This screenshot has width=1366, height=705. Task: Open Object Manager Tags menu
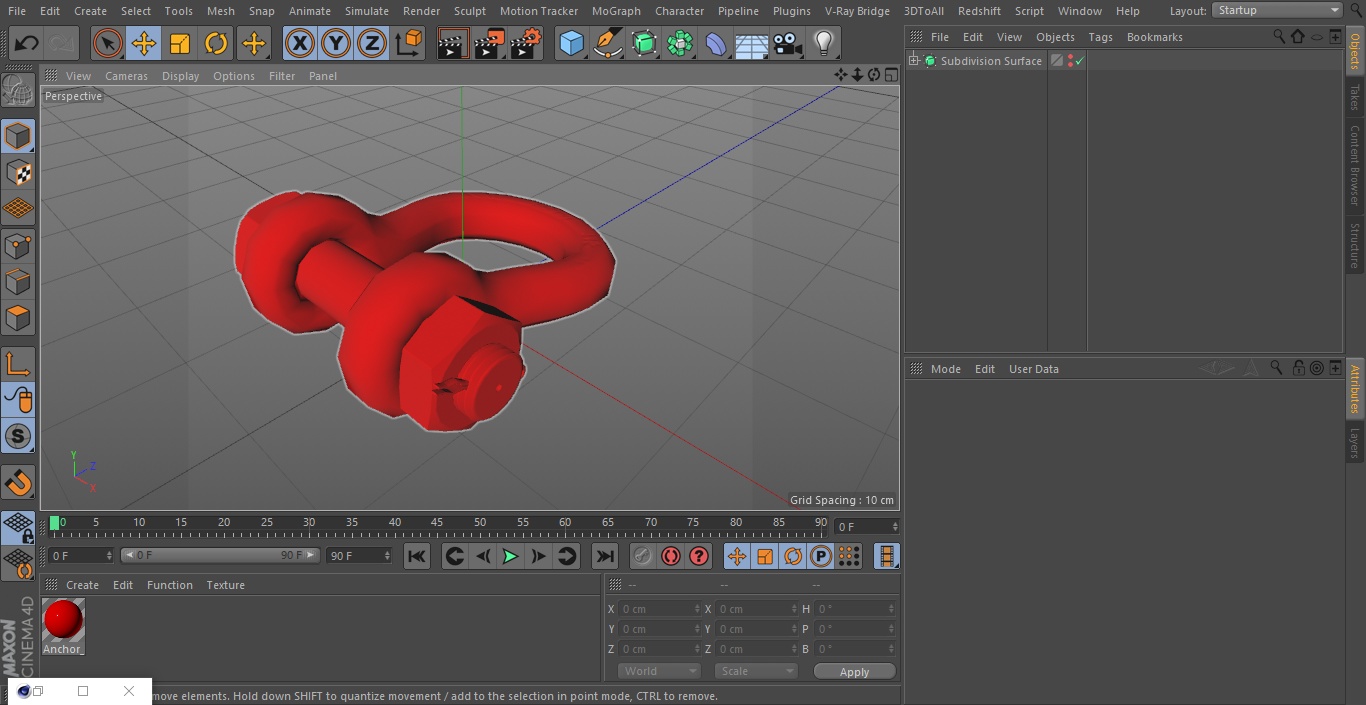[1100, 37]
